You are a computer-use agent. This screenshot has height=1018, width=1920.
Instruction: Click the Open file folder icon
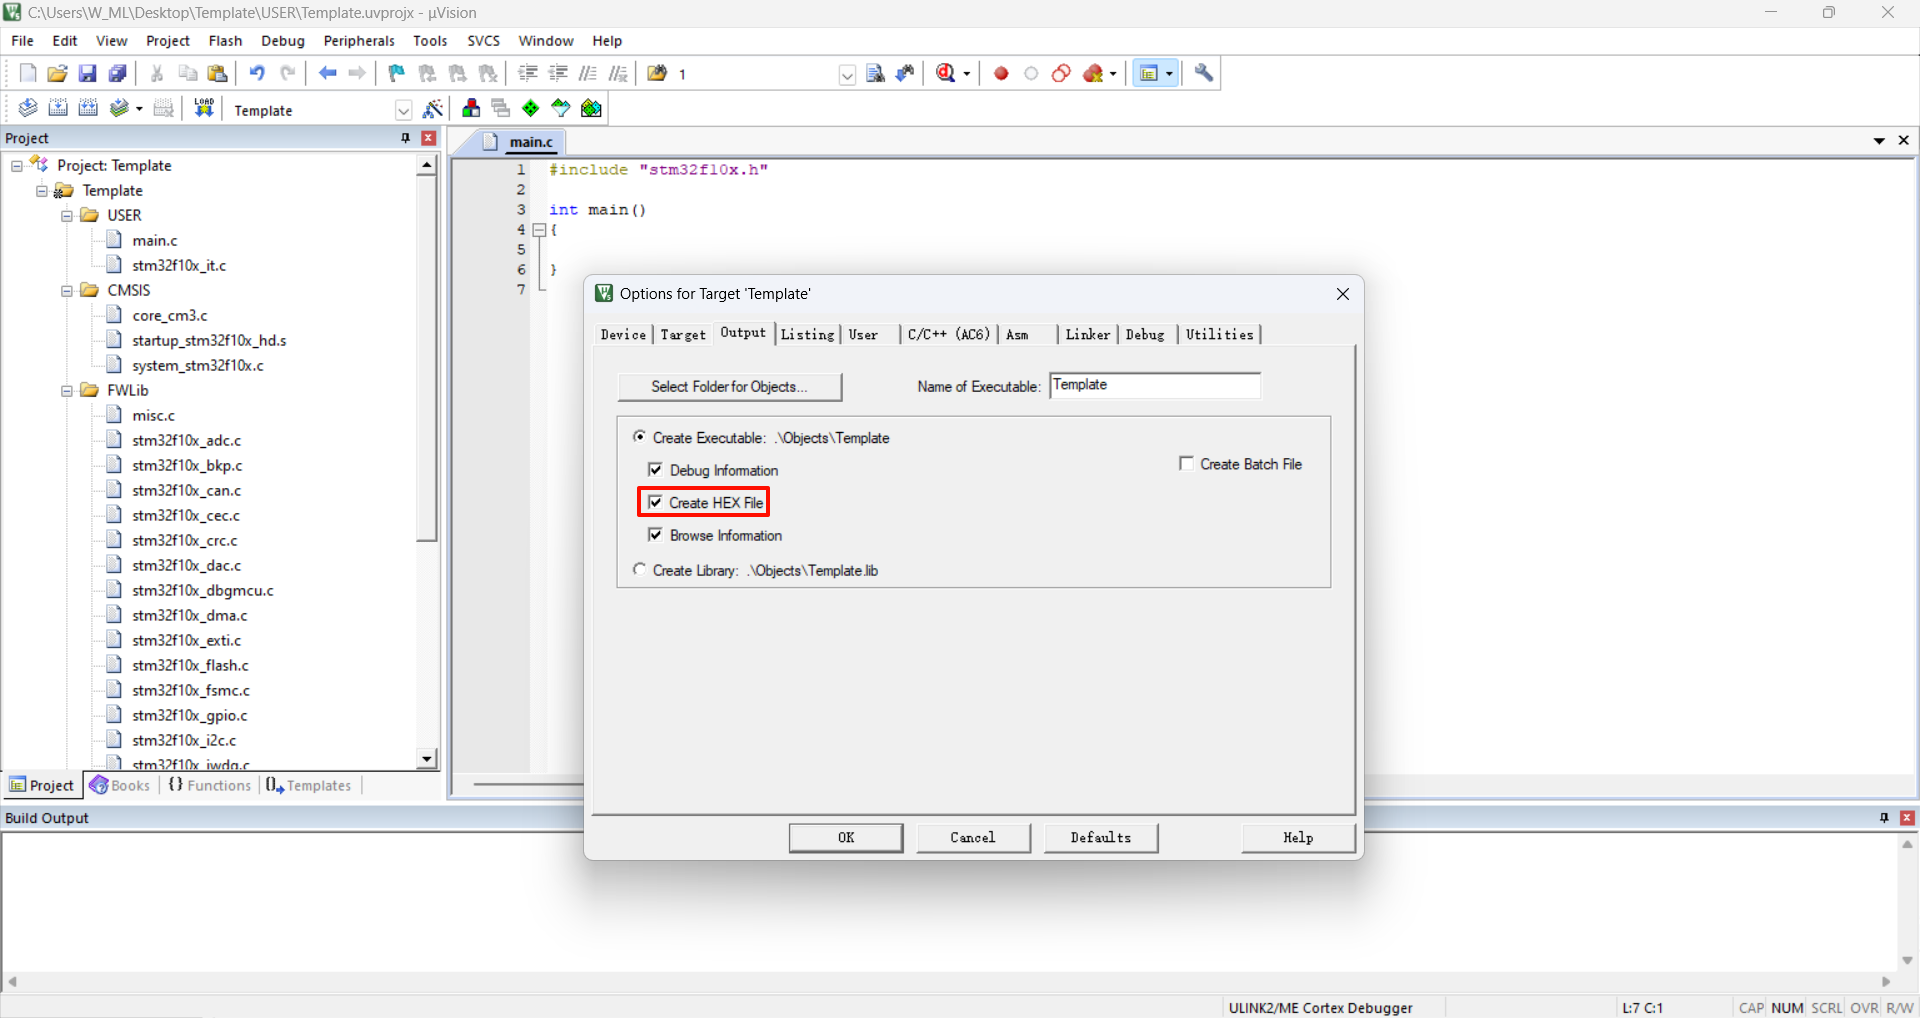point(58,73)
